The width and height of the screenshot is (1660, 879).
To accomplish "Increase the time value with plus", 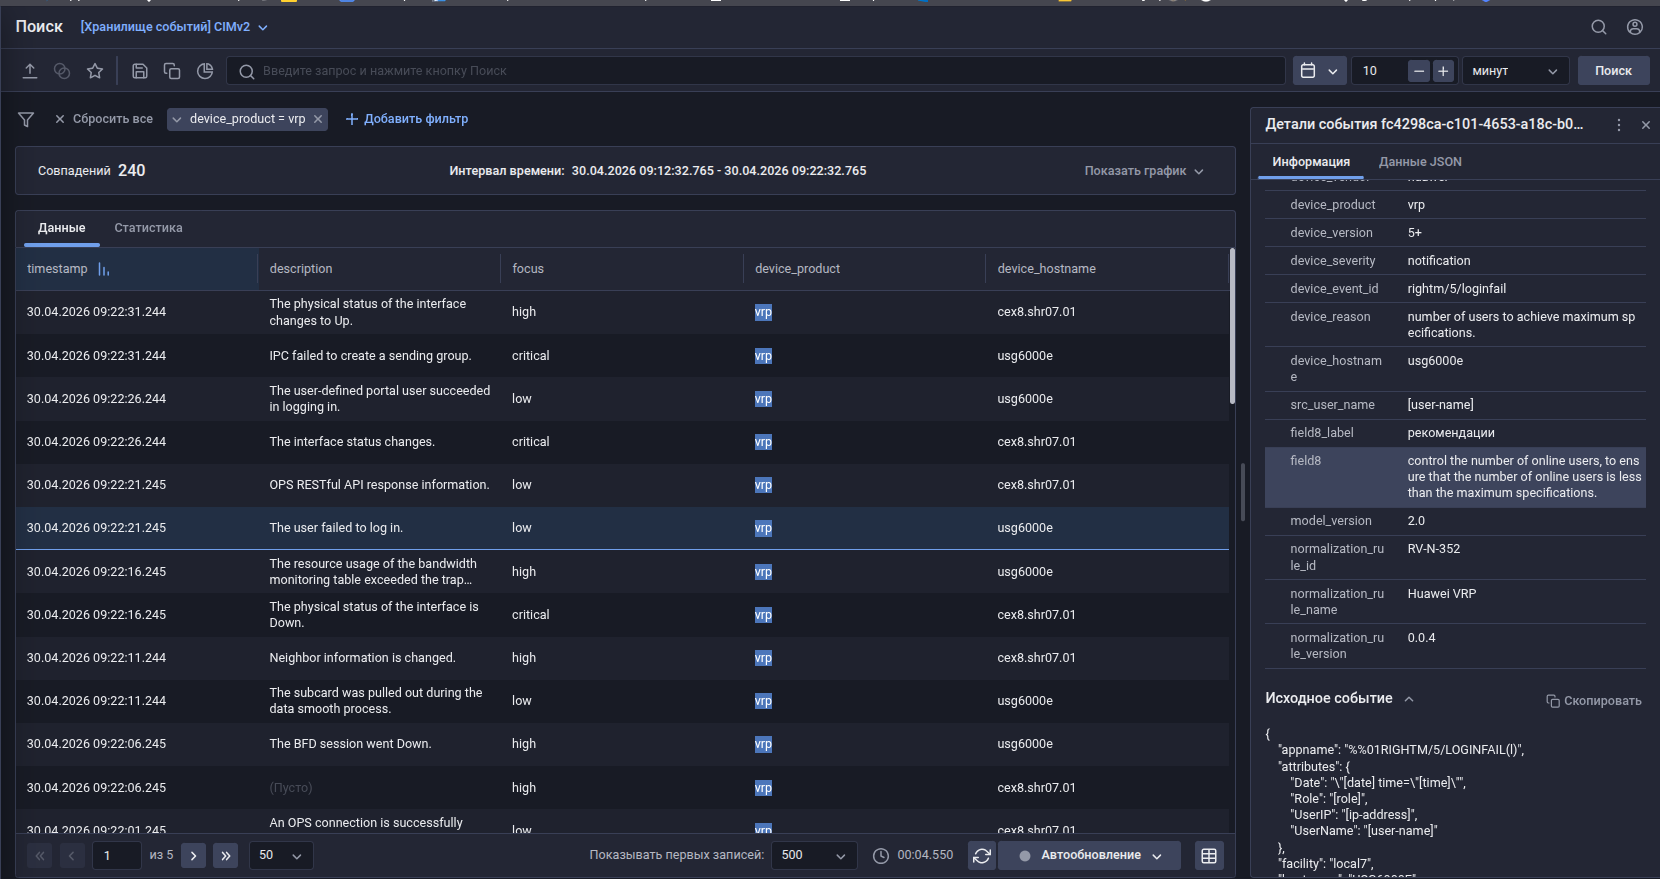I will click(1443, 71).
